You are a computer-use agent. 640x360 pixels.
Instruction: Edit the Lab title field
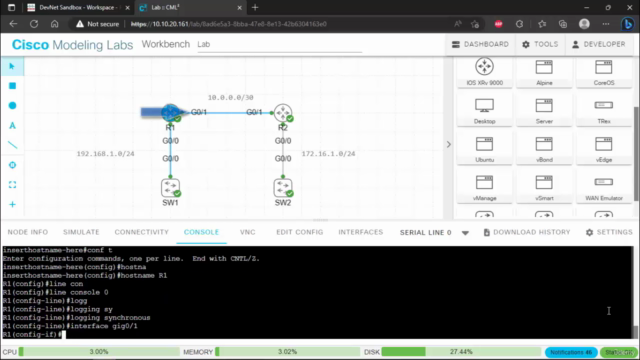pyautogui.click(x=279, y=44)
